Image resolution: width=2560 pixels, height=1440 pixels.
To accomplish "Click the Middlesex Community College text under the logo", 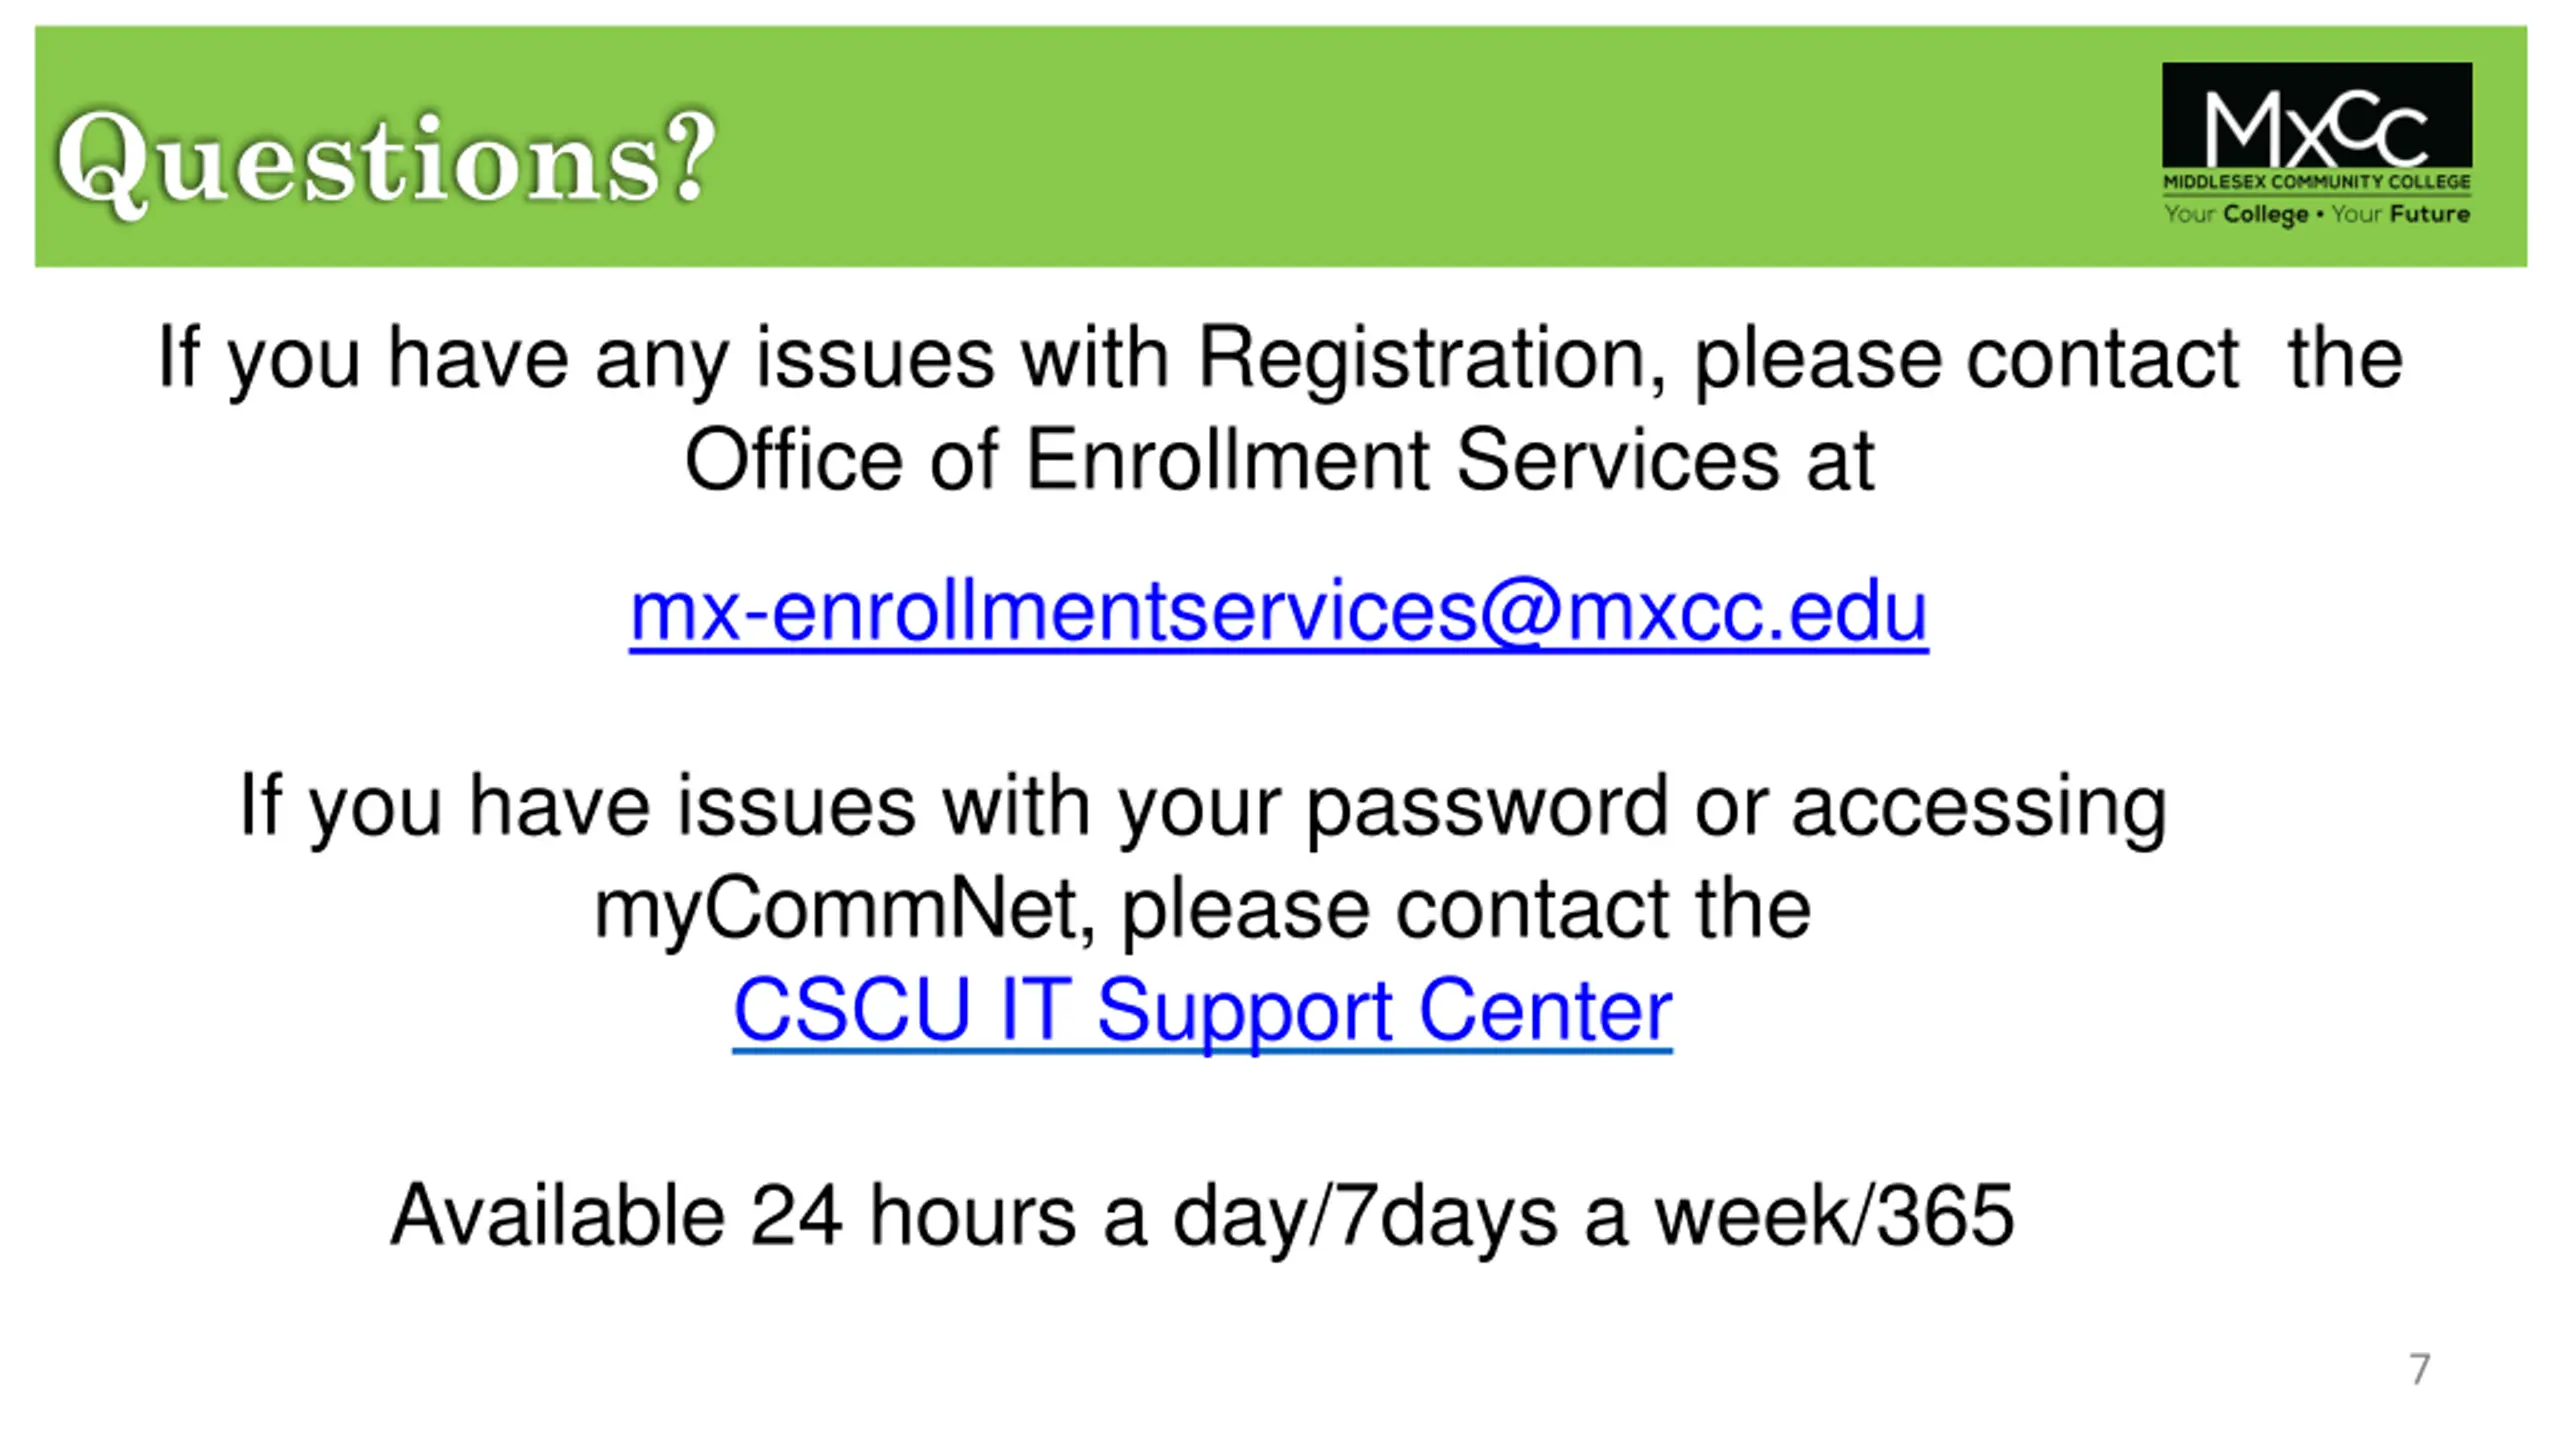I will point(2317,182).
